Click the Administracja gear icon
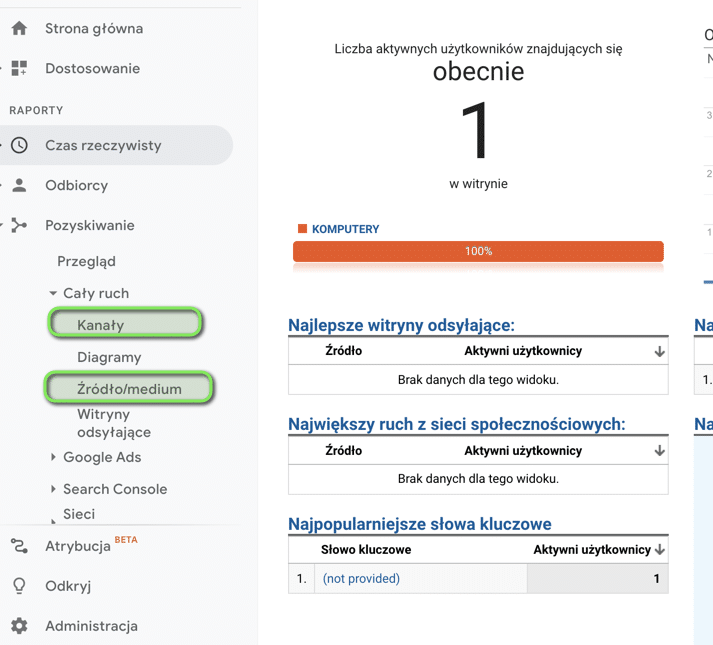The image size is (713, 645). (x=19, y=626)
